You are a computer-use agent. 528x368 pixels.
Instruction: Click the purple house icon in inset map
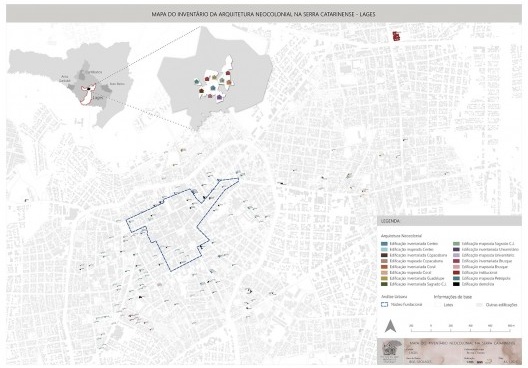click(220, 98)
